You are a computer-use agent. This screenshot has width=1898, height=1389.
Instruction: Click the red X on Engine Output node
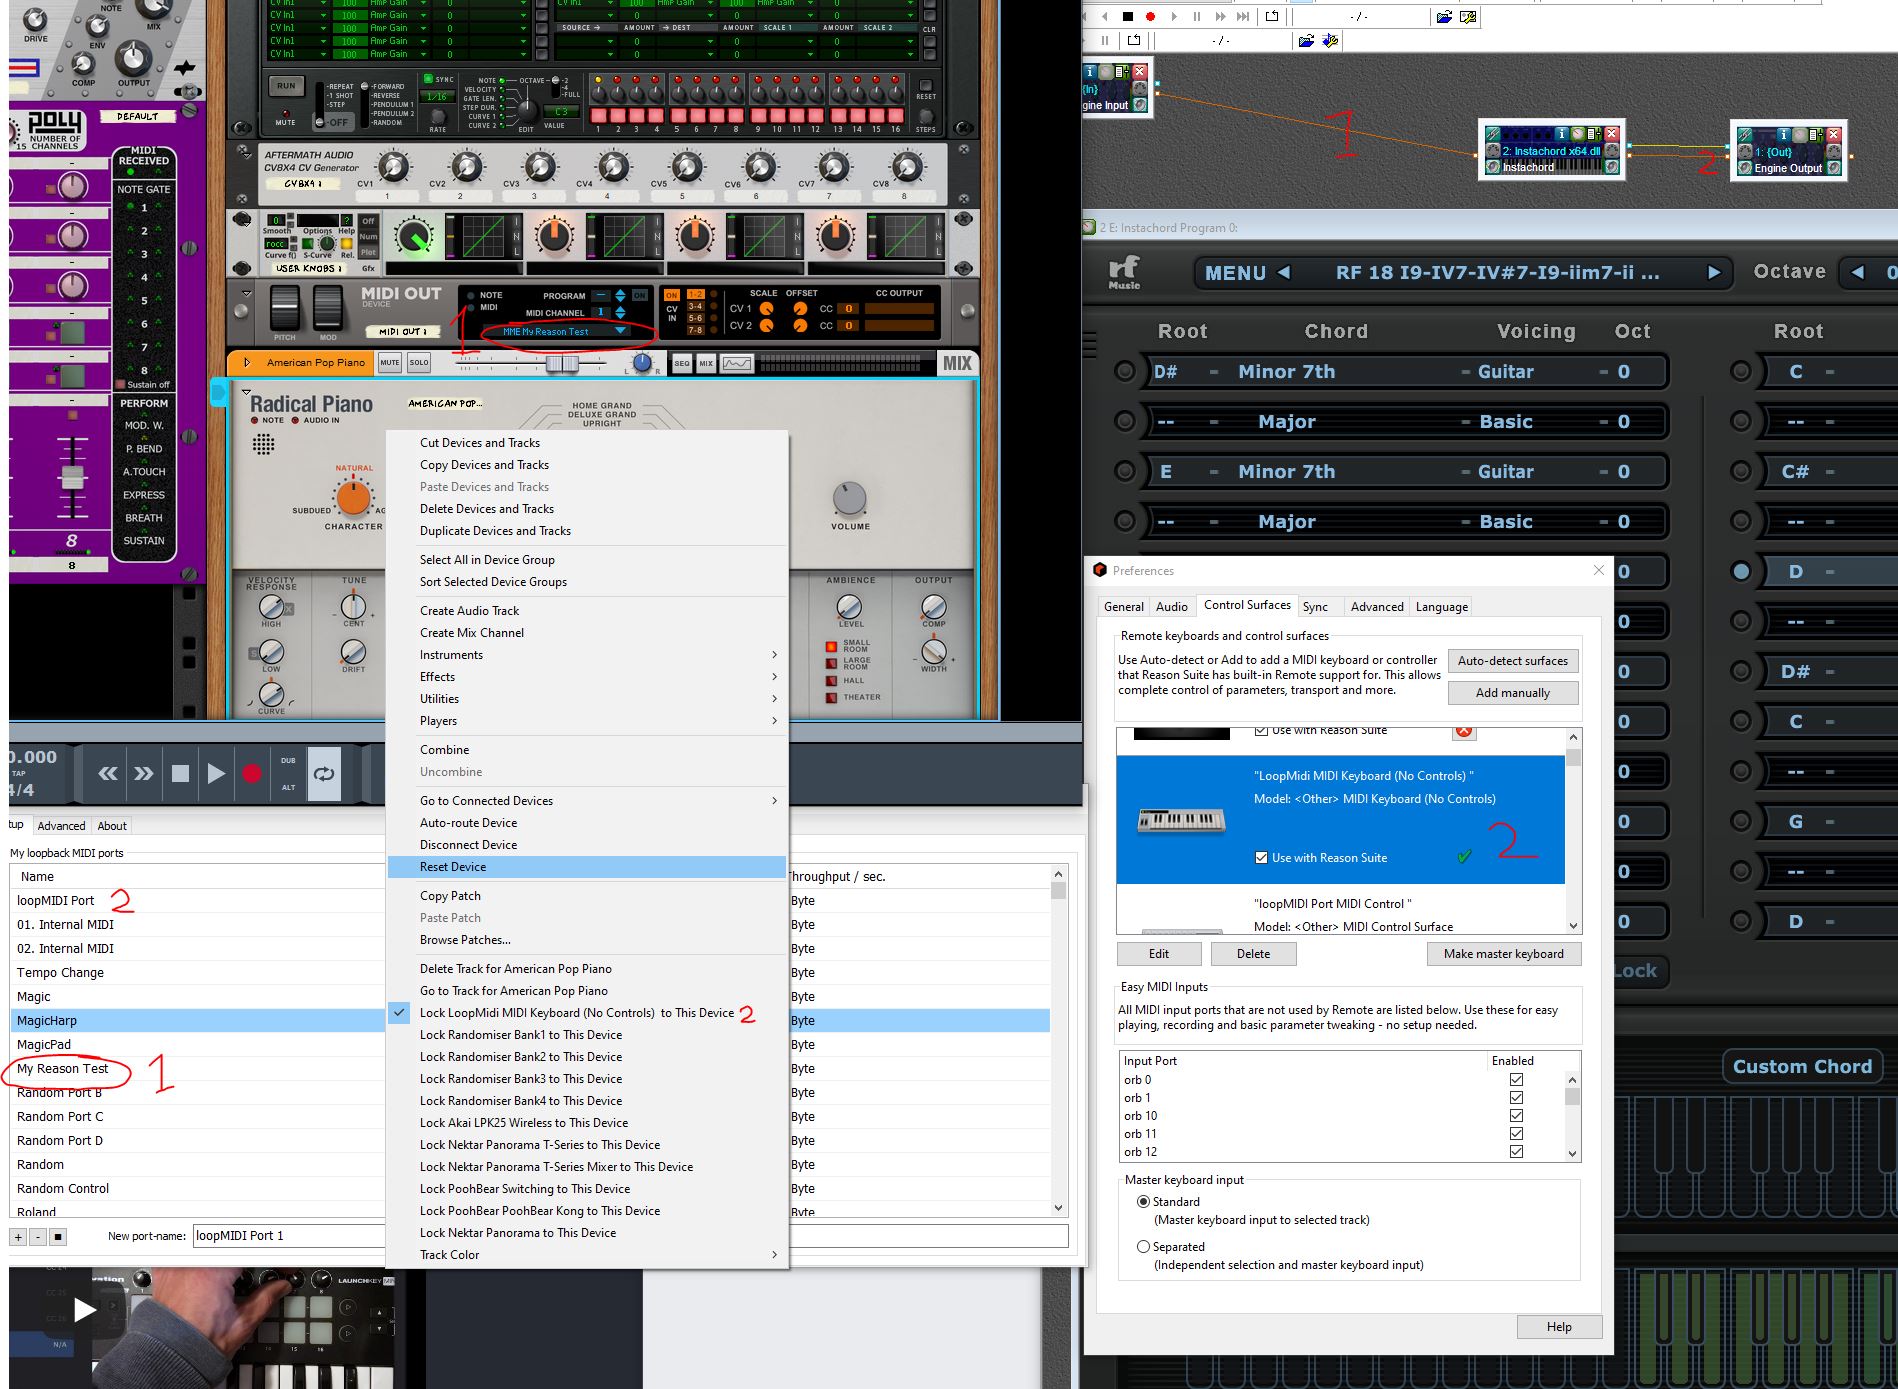coord(1833,133)
